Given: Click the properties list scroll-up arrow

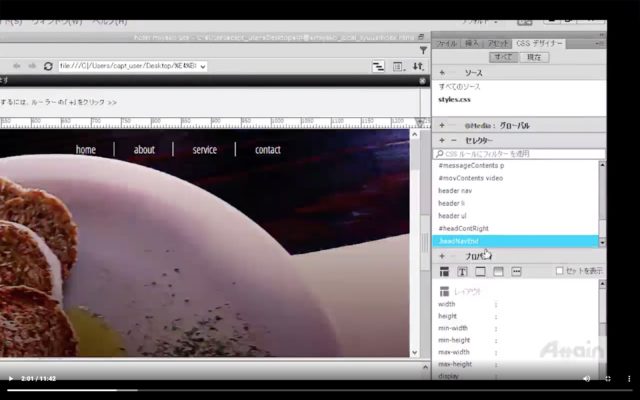Looking at the screenshot, I should click(x=602, y=284).
